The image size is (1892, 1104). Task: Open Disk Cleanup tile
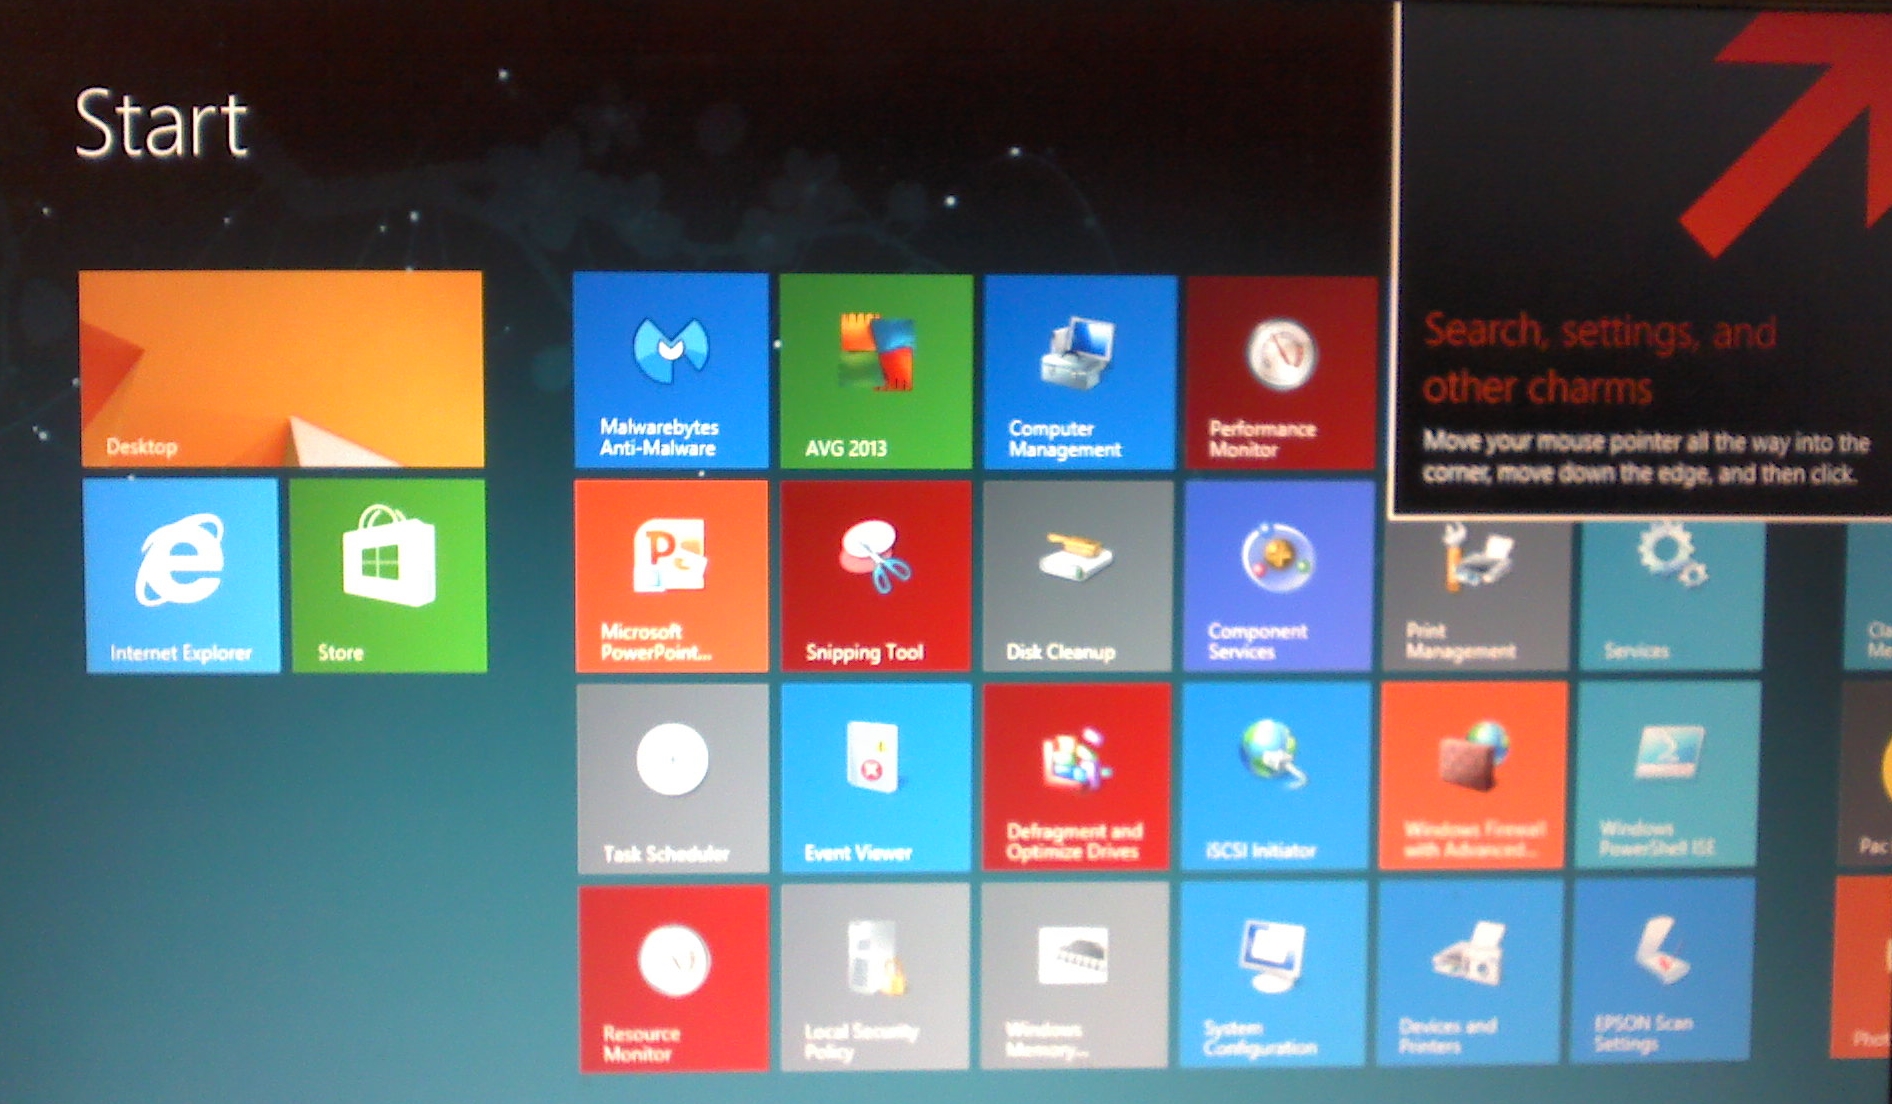(1078, 576)
